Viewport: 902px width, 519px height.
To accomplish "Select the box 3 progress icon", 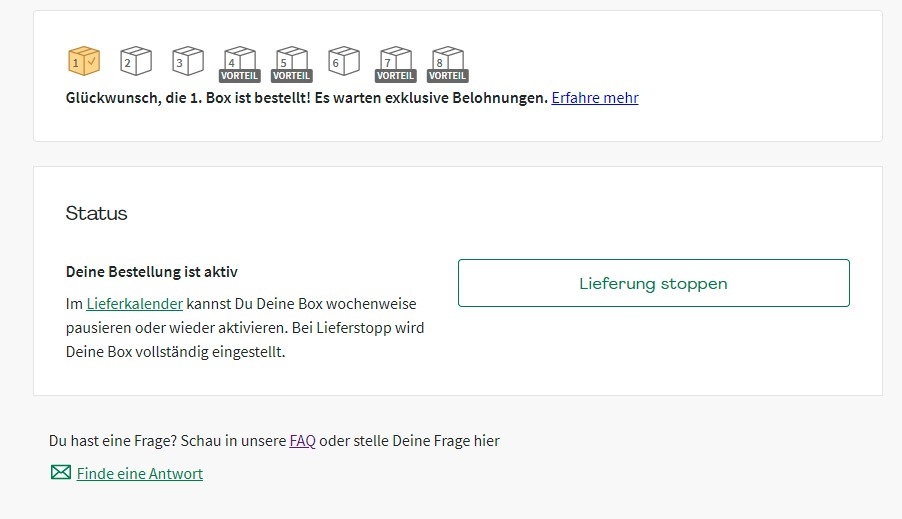I will point(187,62).
